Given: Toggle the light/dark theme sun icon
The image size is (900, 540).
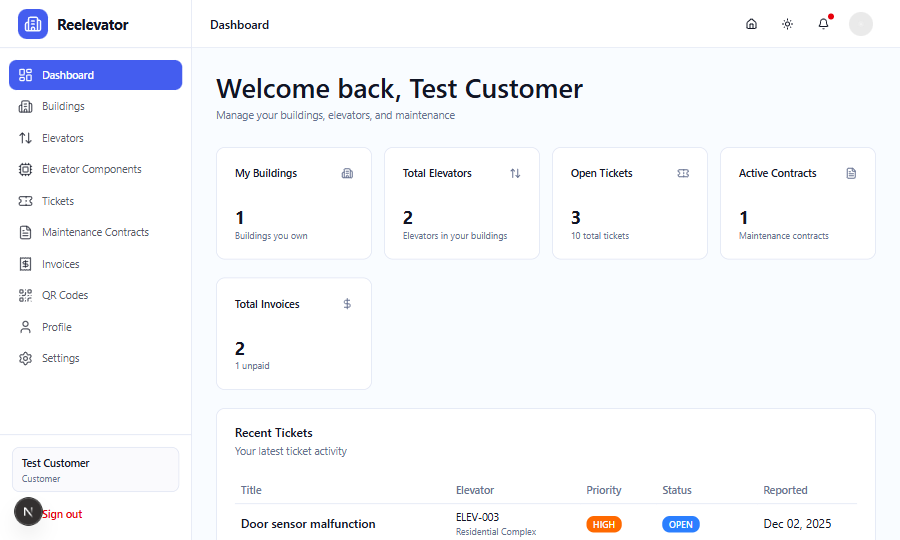Looking at the screenshot, I should click(x=787, y=24).
